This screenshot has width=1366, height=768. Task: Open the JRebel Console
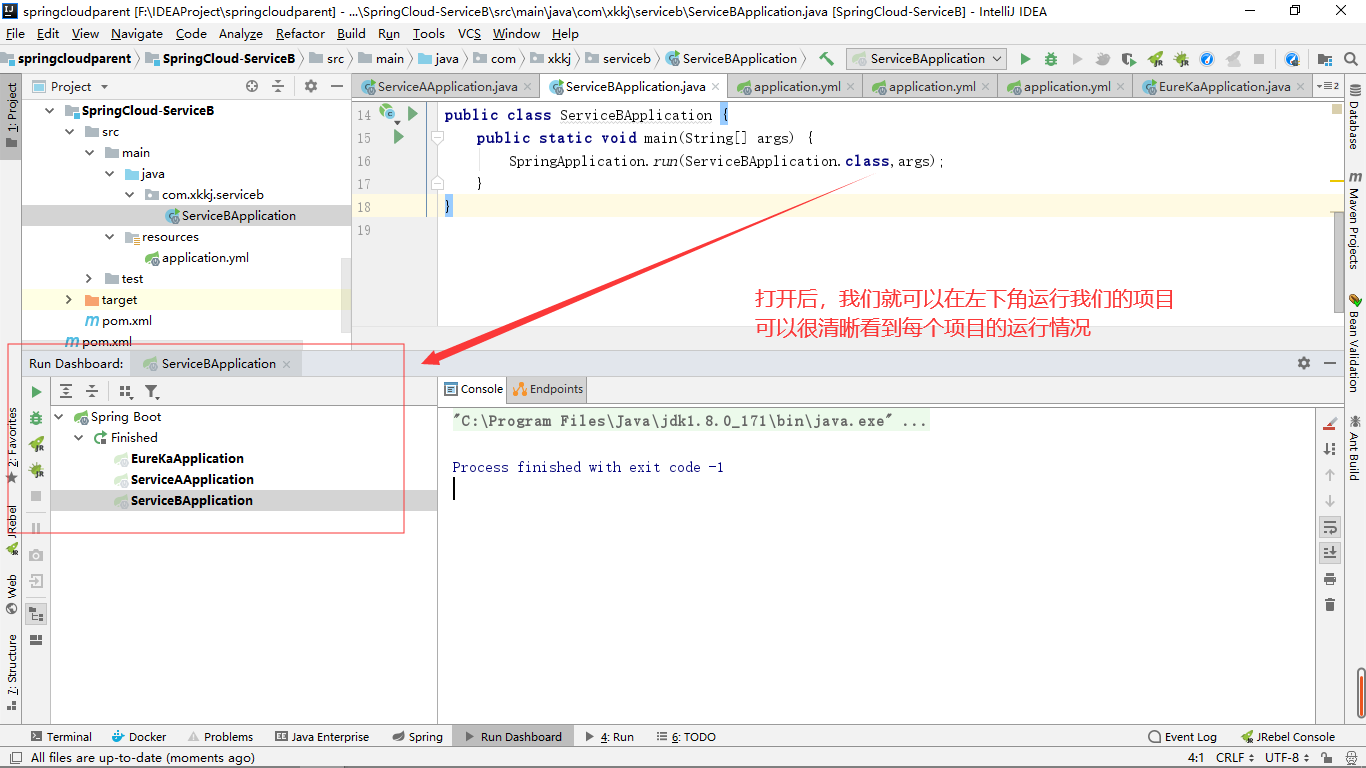tap(1288, 737)
